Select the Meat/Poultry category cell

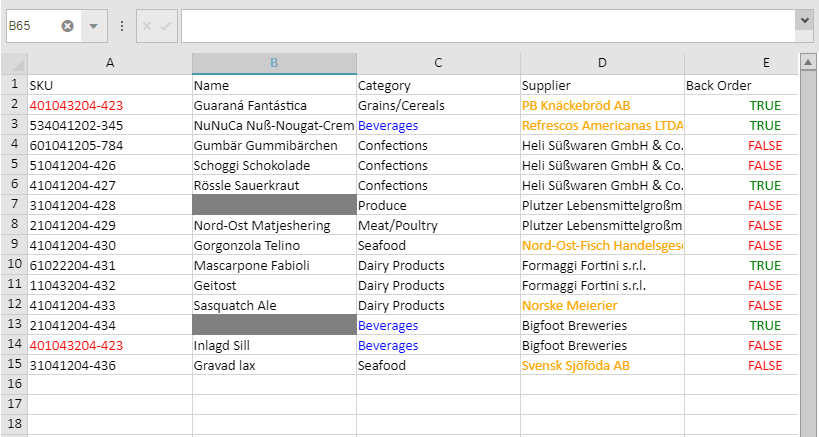(x=438, y=226)
